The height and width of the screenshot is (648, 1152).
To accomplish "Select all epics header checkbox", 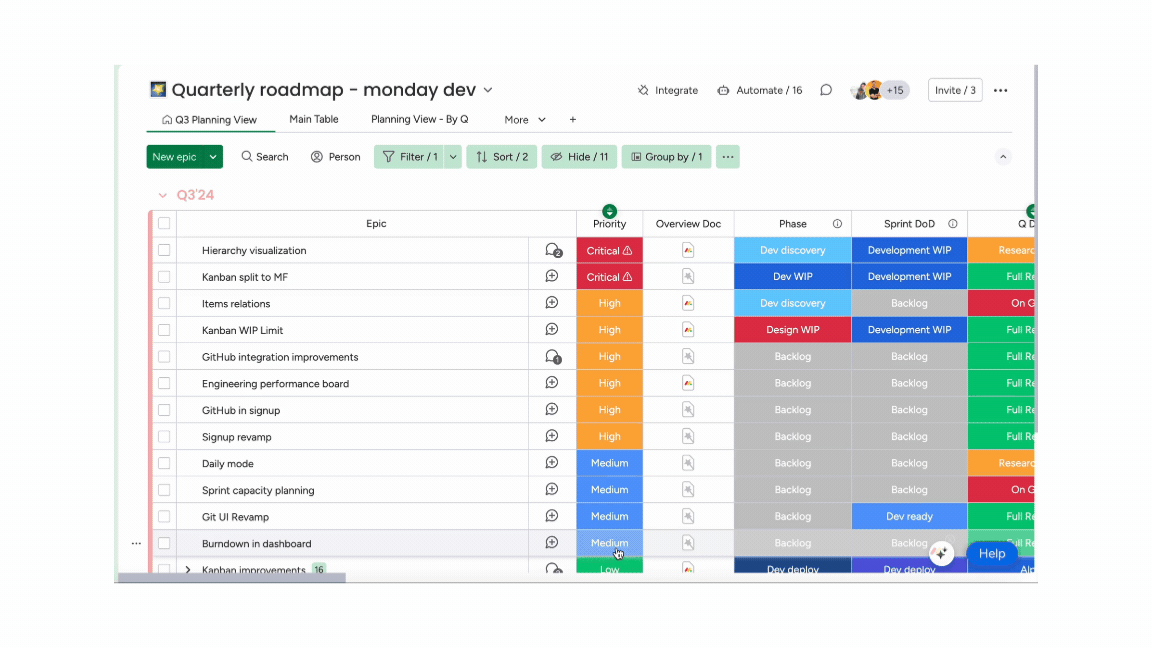I will pos(164,223).
